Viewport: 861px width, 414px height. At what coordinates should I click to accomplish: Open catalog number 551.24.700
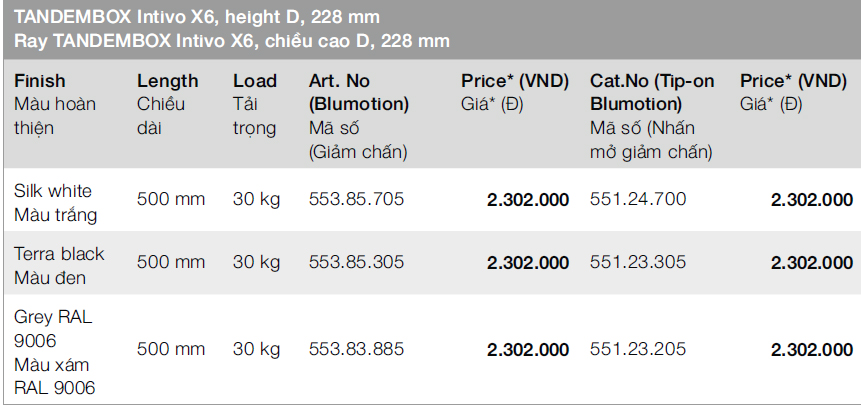click(638, 199)
